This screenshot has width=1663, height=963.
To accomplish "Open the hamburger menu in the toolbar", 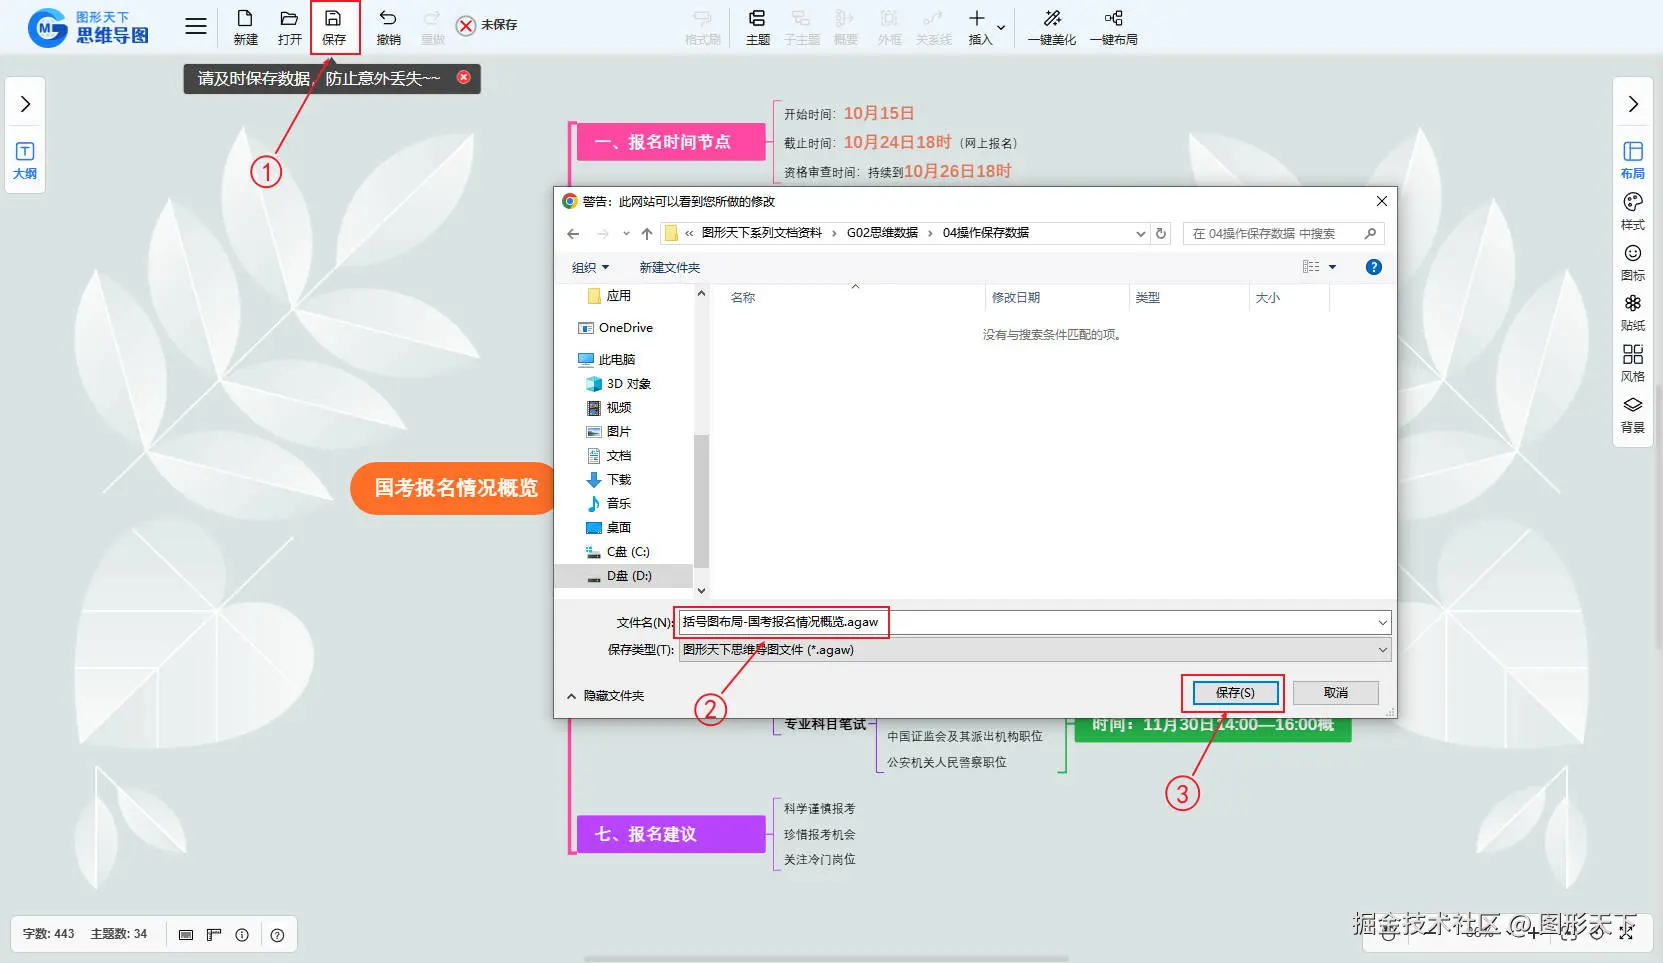I will pos(196,27).
